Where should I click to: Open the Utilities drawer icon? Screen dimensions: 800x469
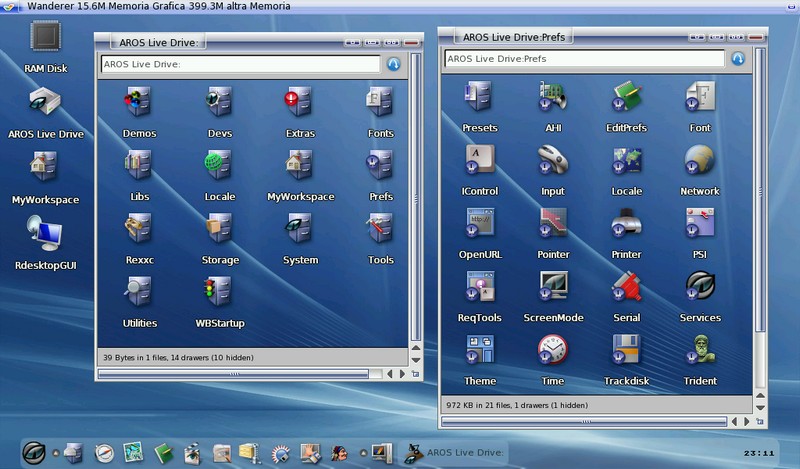pos(139,291)
